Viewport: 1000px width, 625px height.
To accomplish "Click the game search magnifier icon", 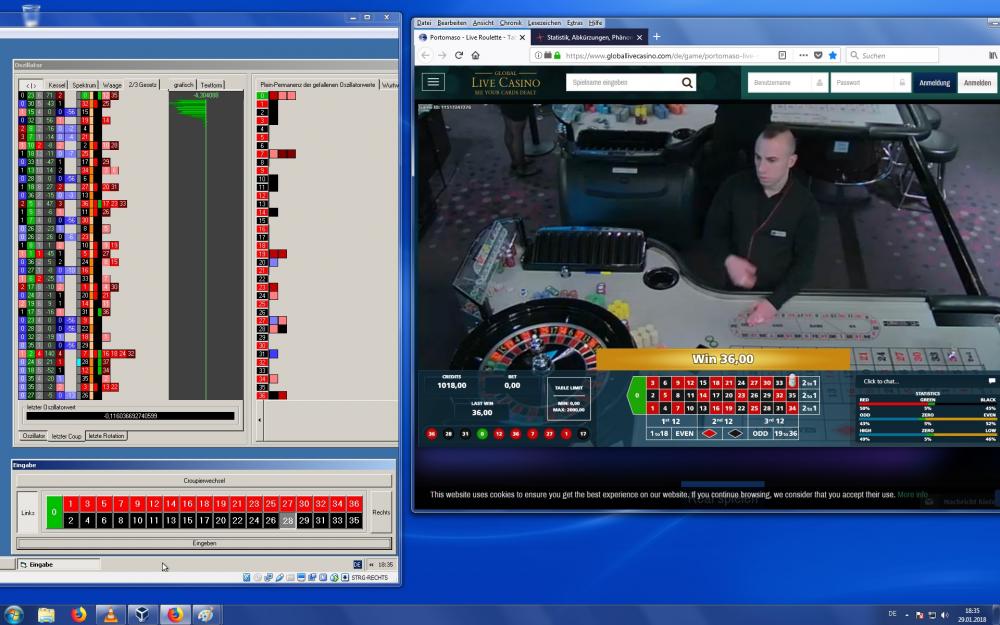I will tap(687, 82).
